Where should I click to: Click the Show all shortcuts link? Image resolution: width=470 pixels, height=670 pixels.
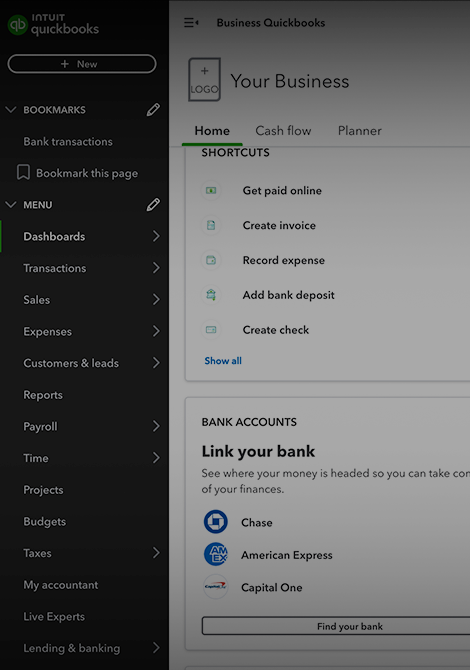(x=223, y=361)
